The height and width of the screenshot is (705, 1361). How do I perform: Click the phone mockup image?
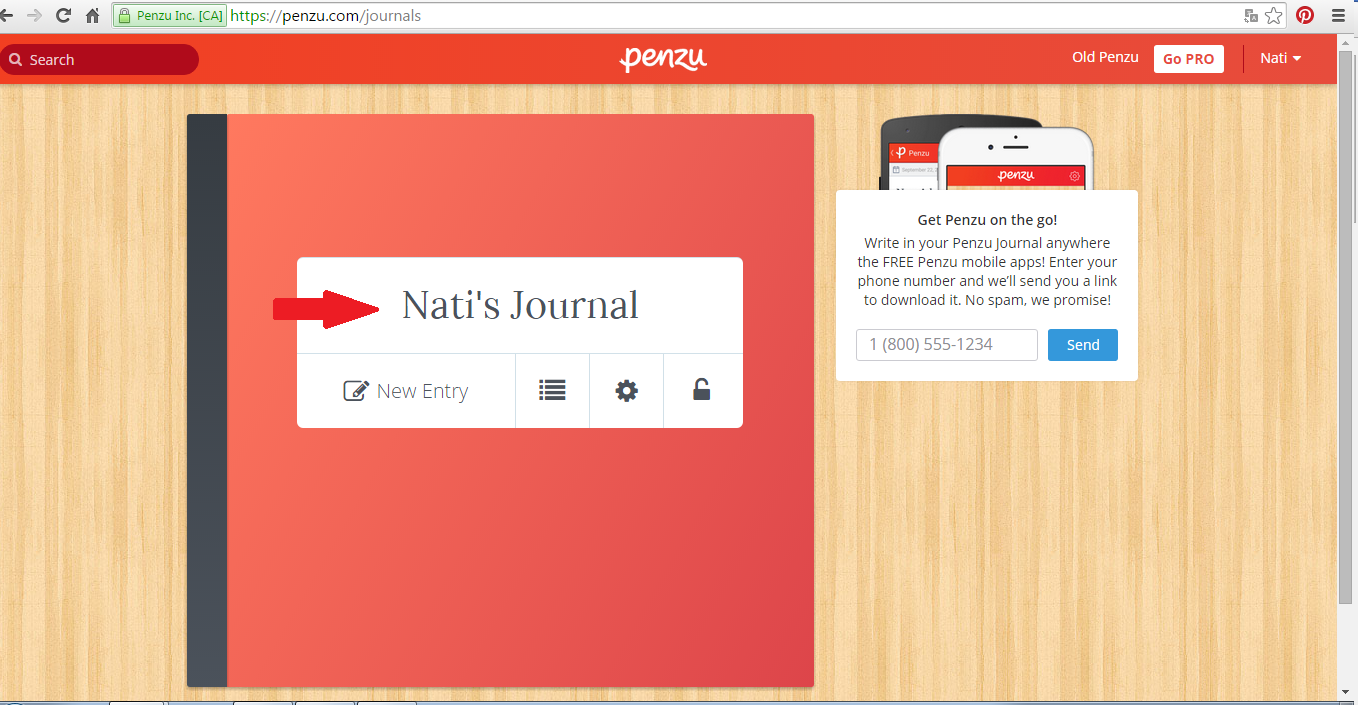click(x=986, y=153)
